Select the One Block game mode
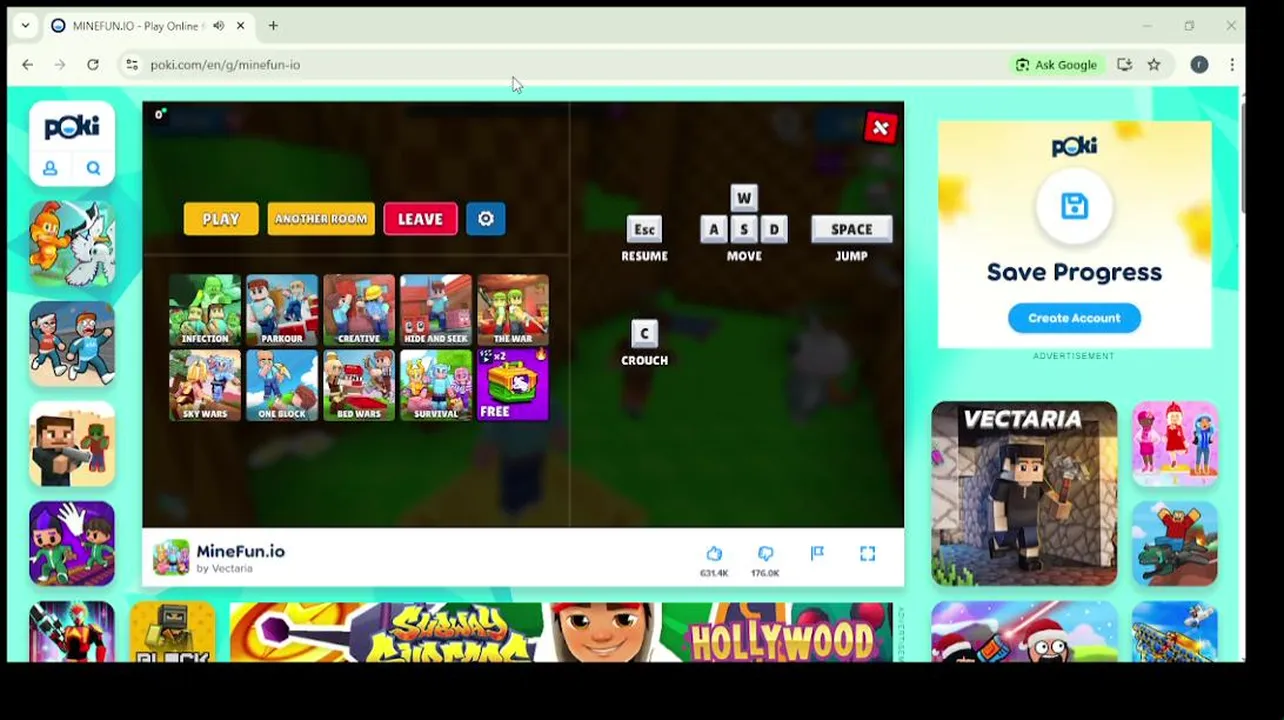Image resolution: width=1284 pixels, height=720 pixels. [x=282, y=385]
